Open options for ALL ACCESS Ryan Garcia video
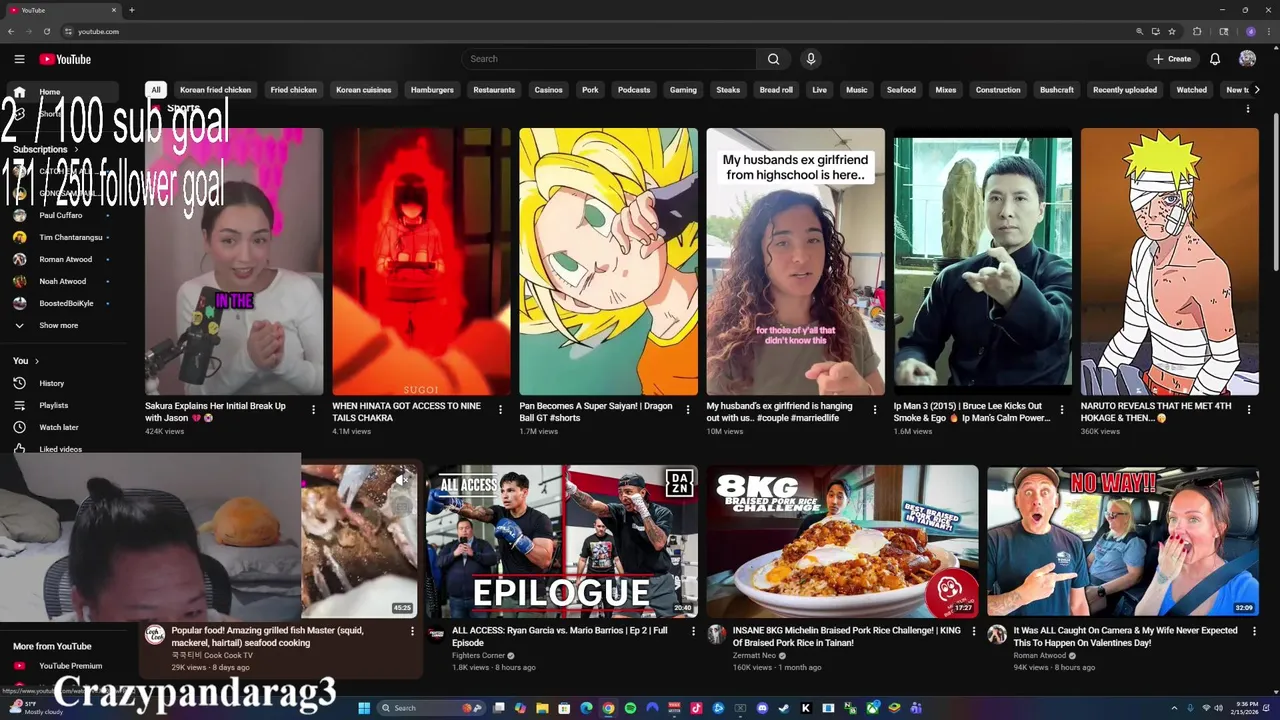Screen dimensions: 1280x720 tap(693, 631)
